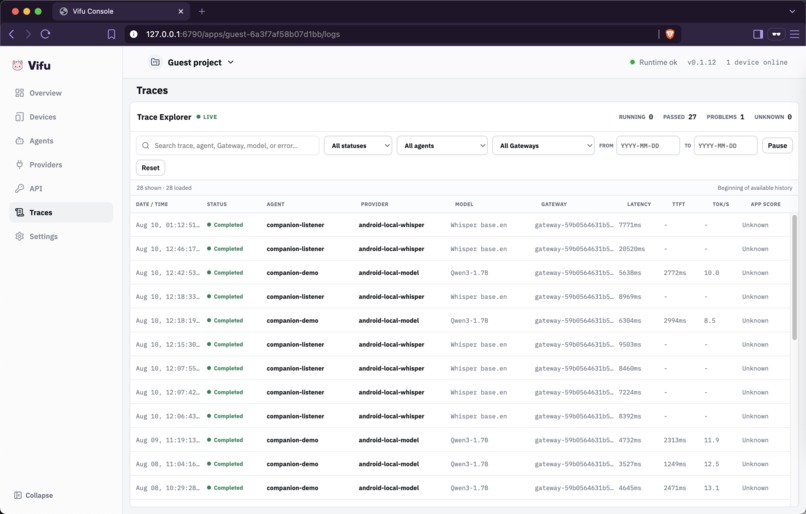Go back with browser back arrow

12,34
